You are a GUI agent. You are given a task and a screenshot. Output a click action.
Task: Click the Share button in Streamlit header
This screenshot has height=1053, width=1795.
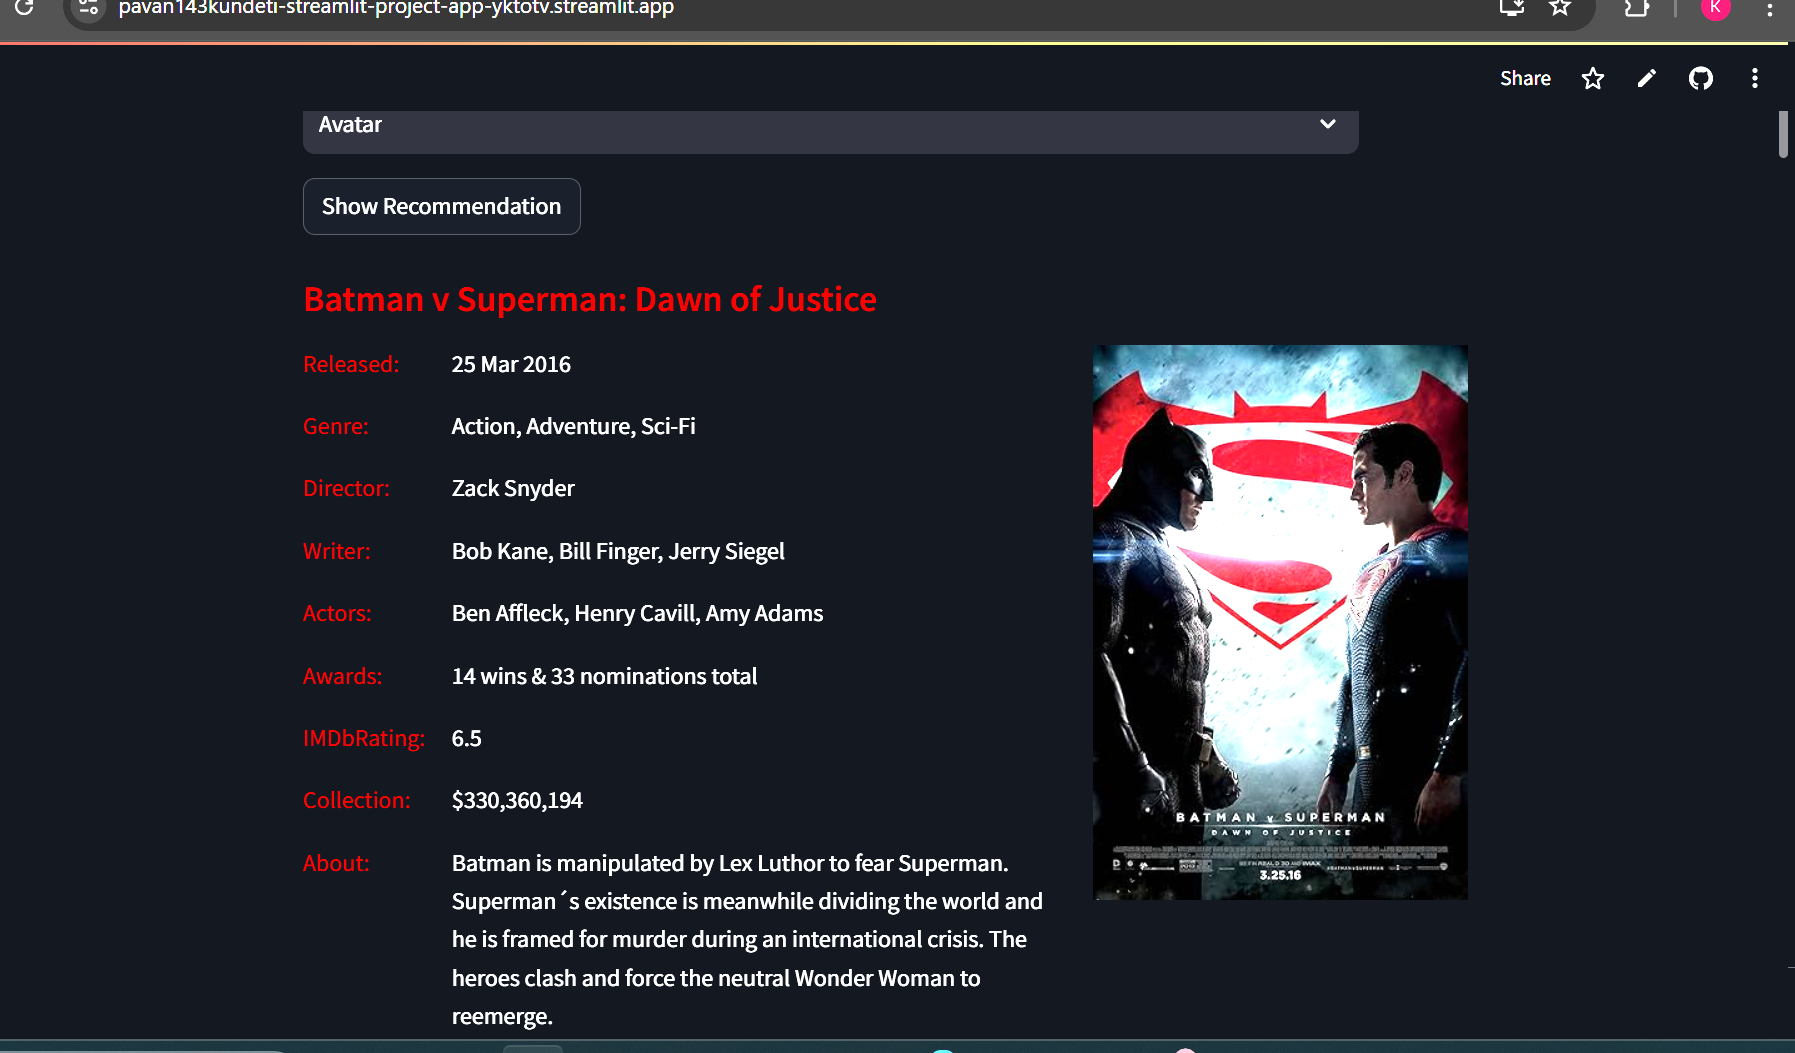point(1525,78)
